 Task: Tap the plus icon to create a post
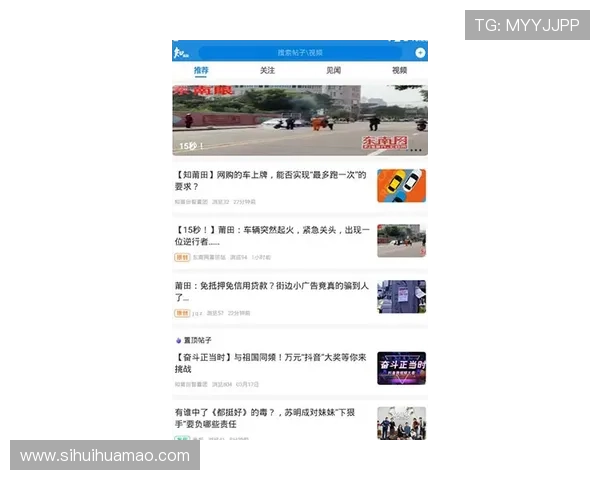tap(420, 52)
